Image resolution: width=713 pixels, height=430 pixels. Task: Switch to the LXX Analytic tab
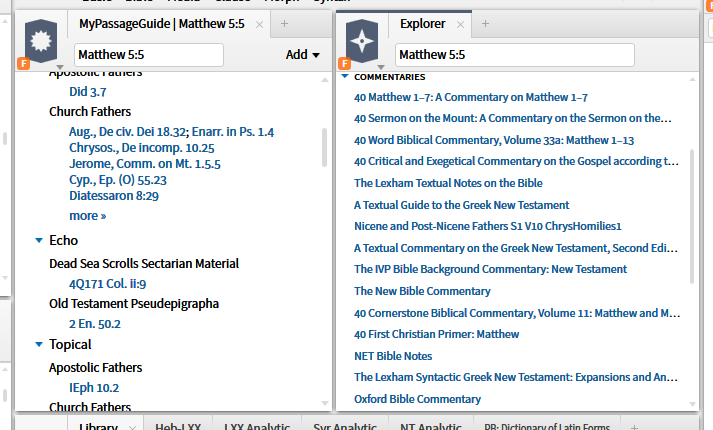tap(257, 426)
